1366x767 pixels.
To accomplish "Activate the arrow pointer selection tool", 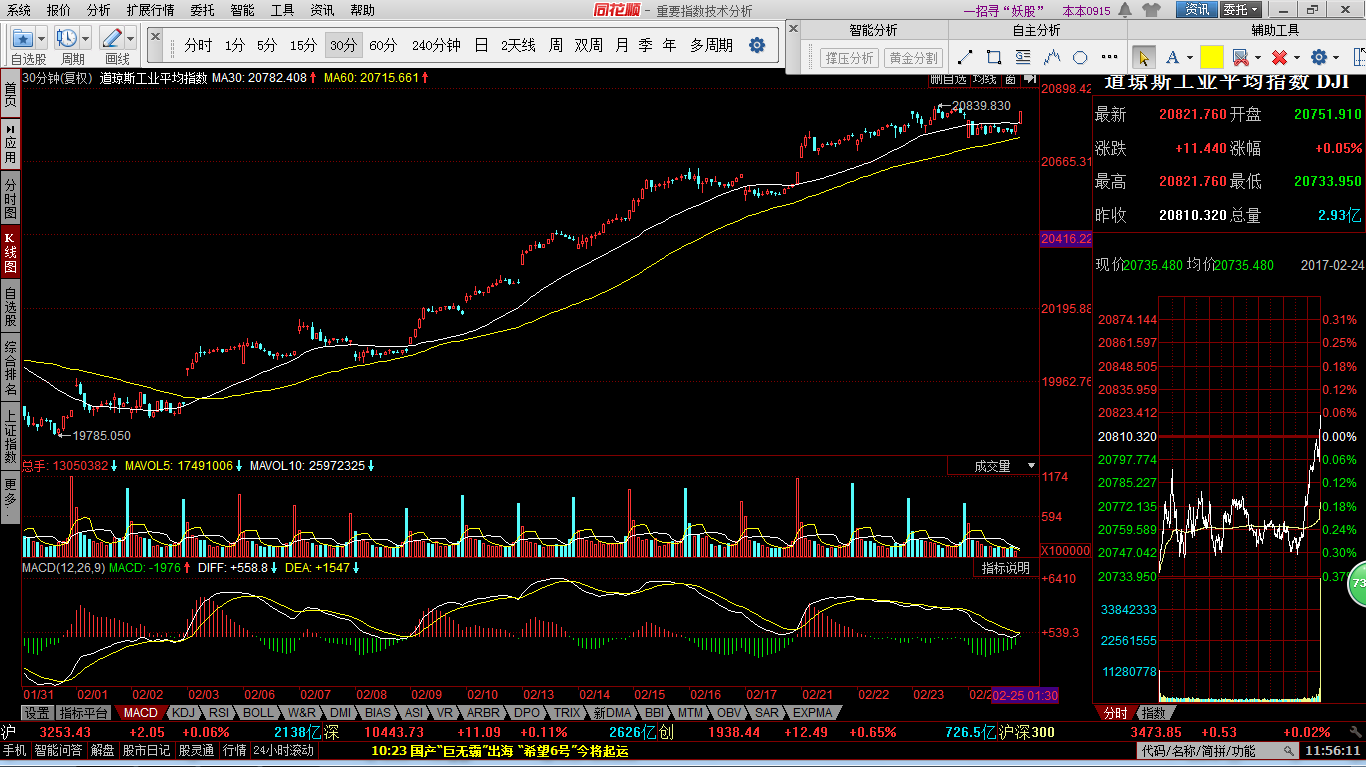I will tap(1144, 57).
